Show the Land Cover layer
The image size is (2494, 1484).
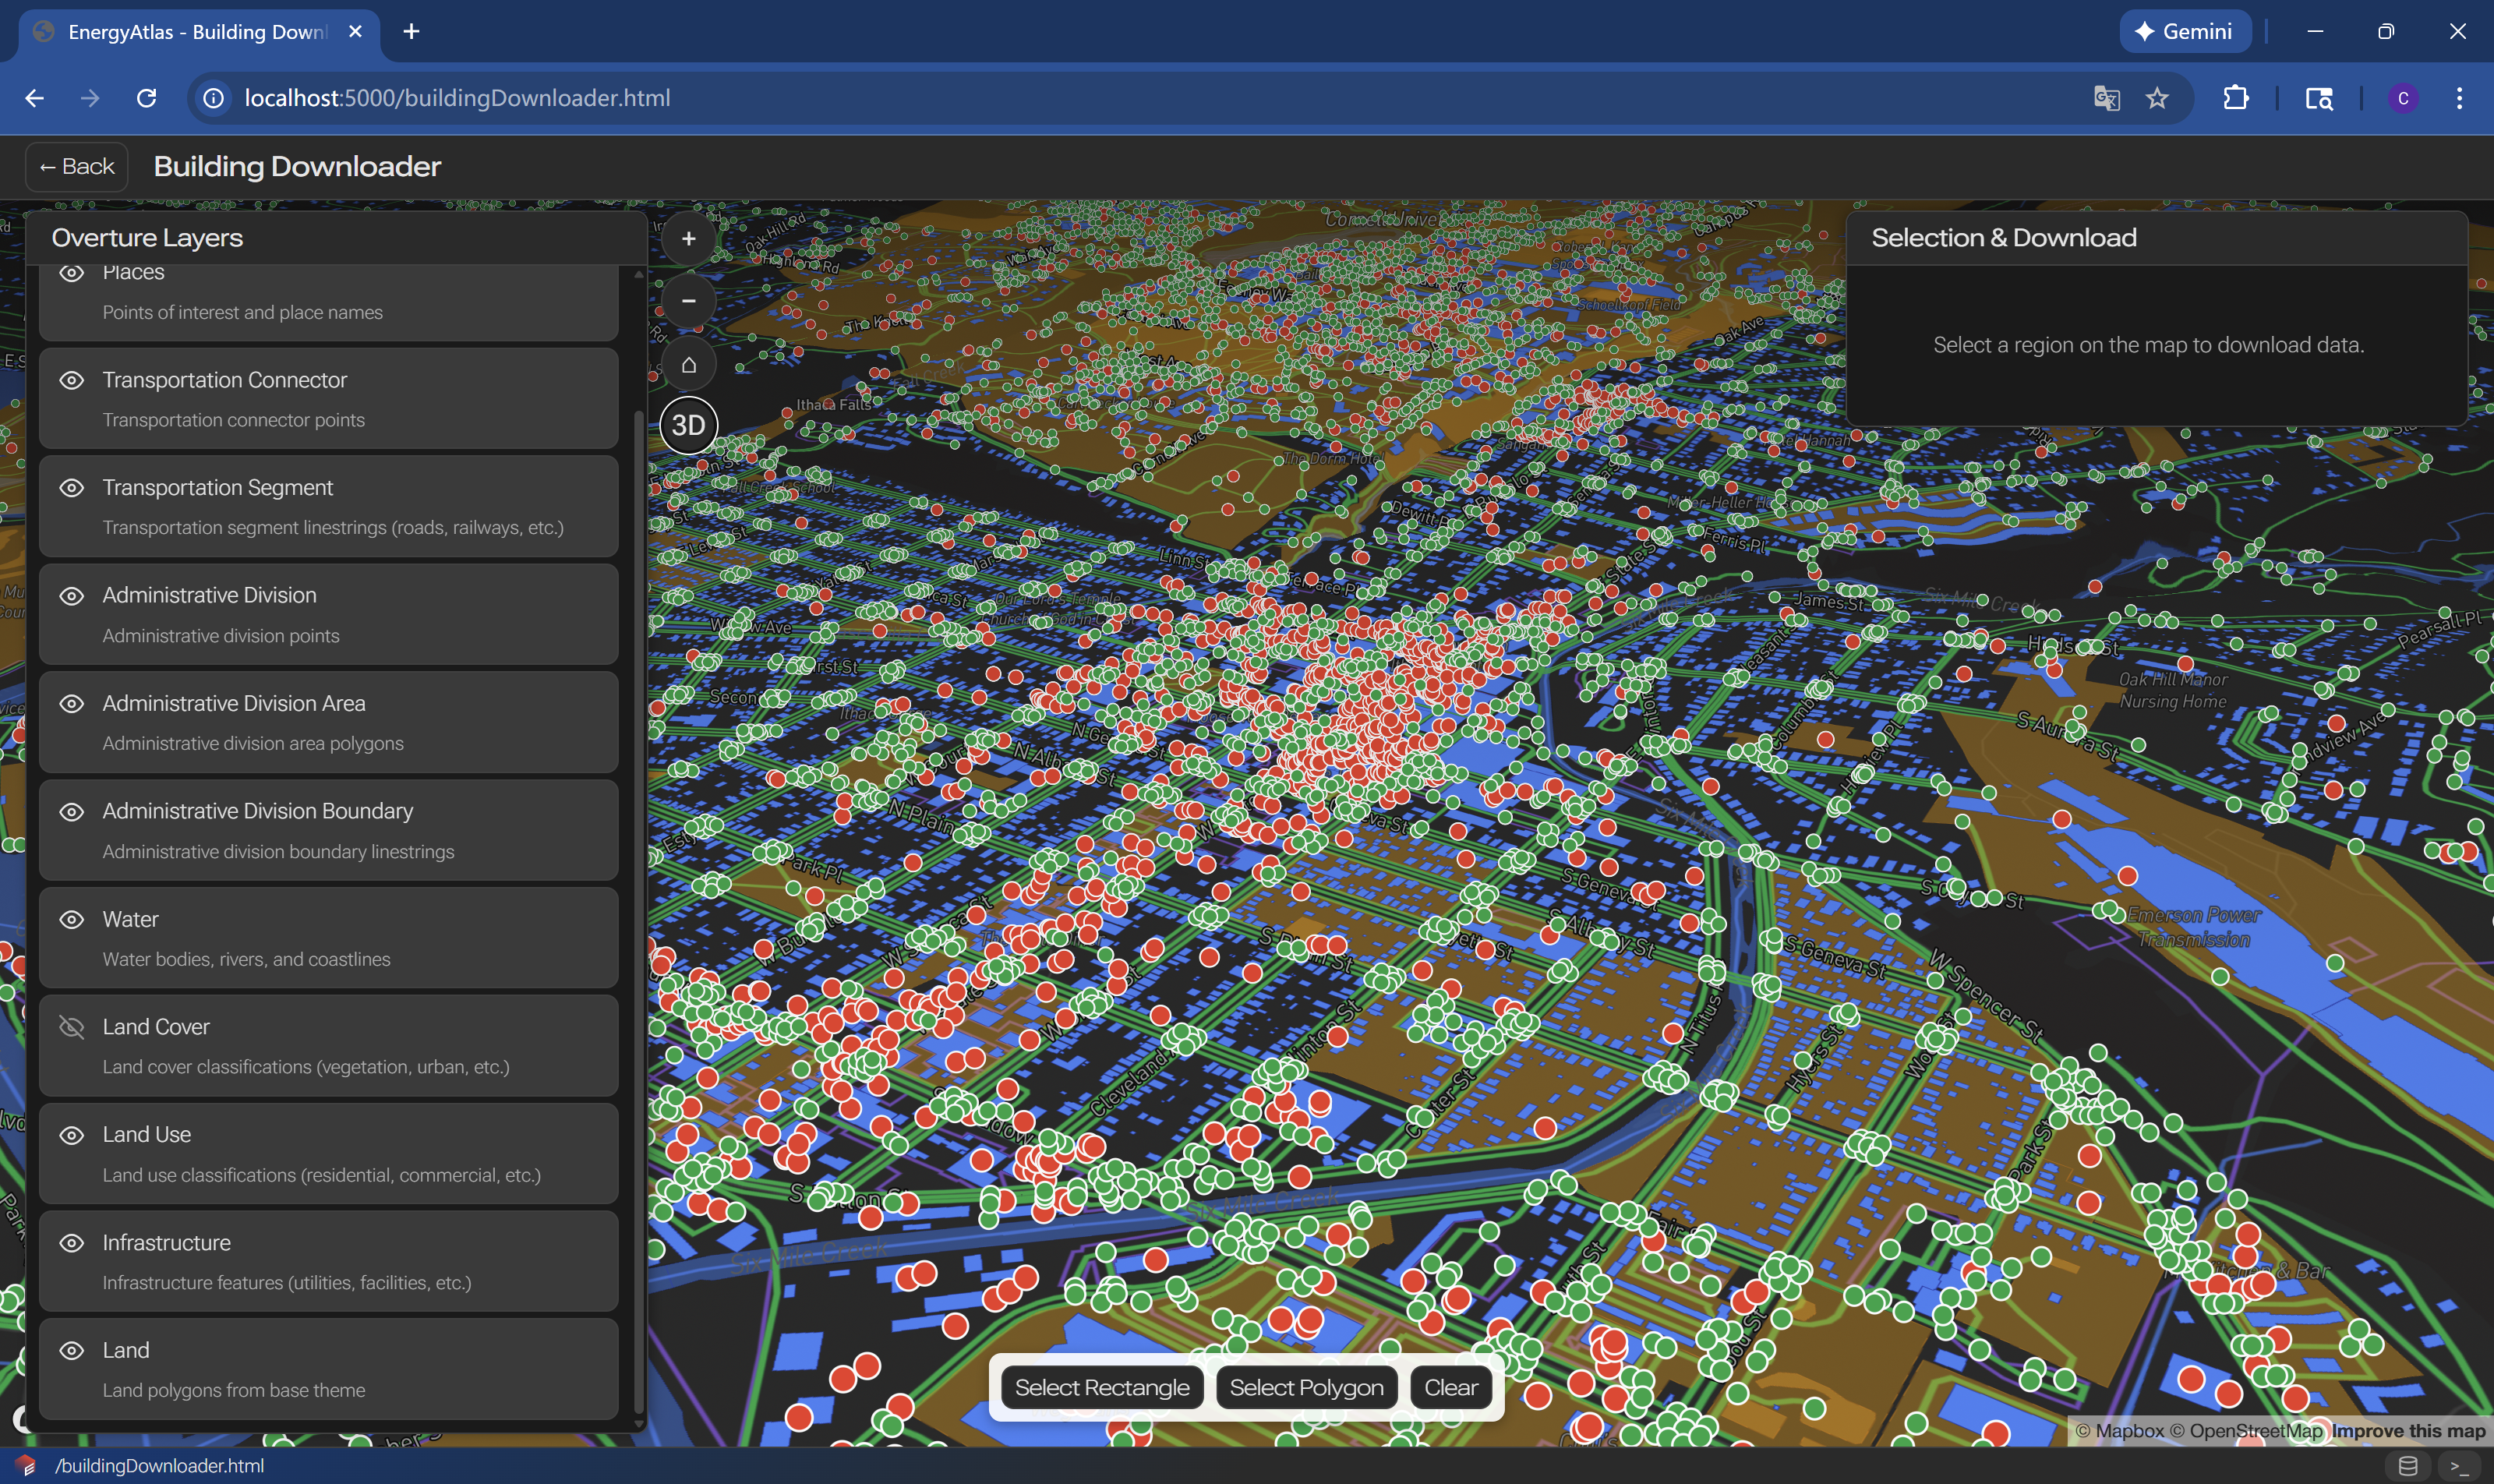coord(71,1027)
